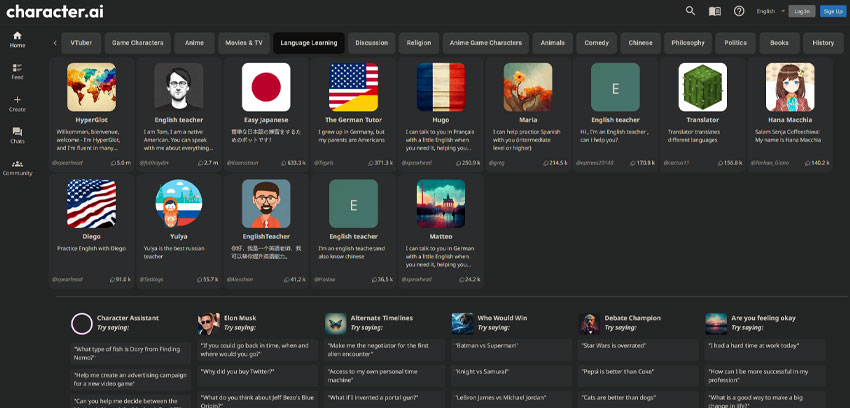850x408 pixels.
Task: Select the History tab
Action: pos(823,43)
